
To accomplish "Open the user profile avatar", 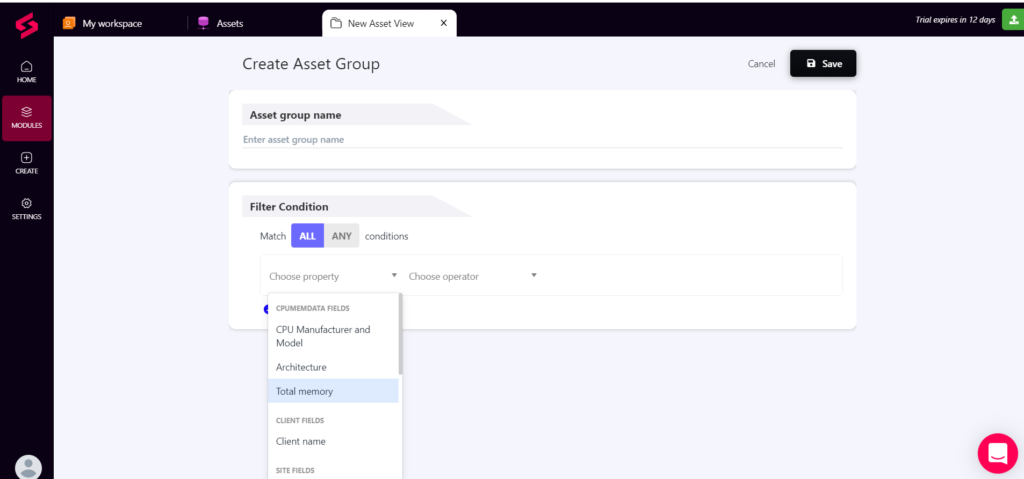I will (28, 467).
